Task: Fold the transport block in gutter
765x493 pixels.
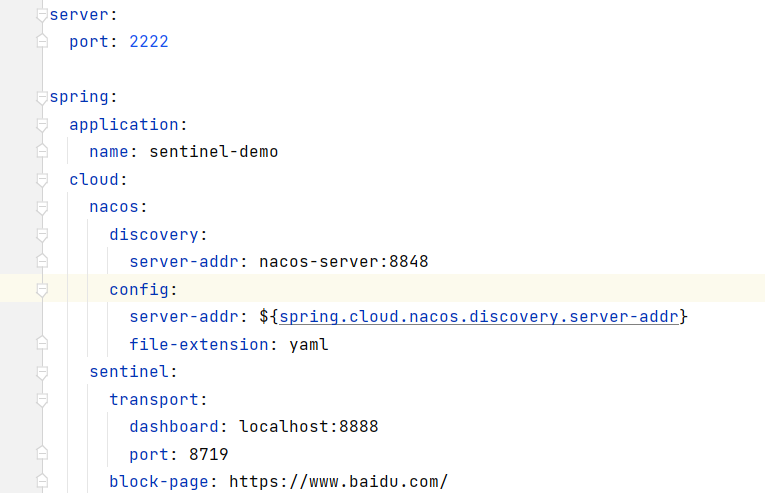Action: click(41, 400)
